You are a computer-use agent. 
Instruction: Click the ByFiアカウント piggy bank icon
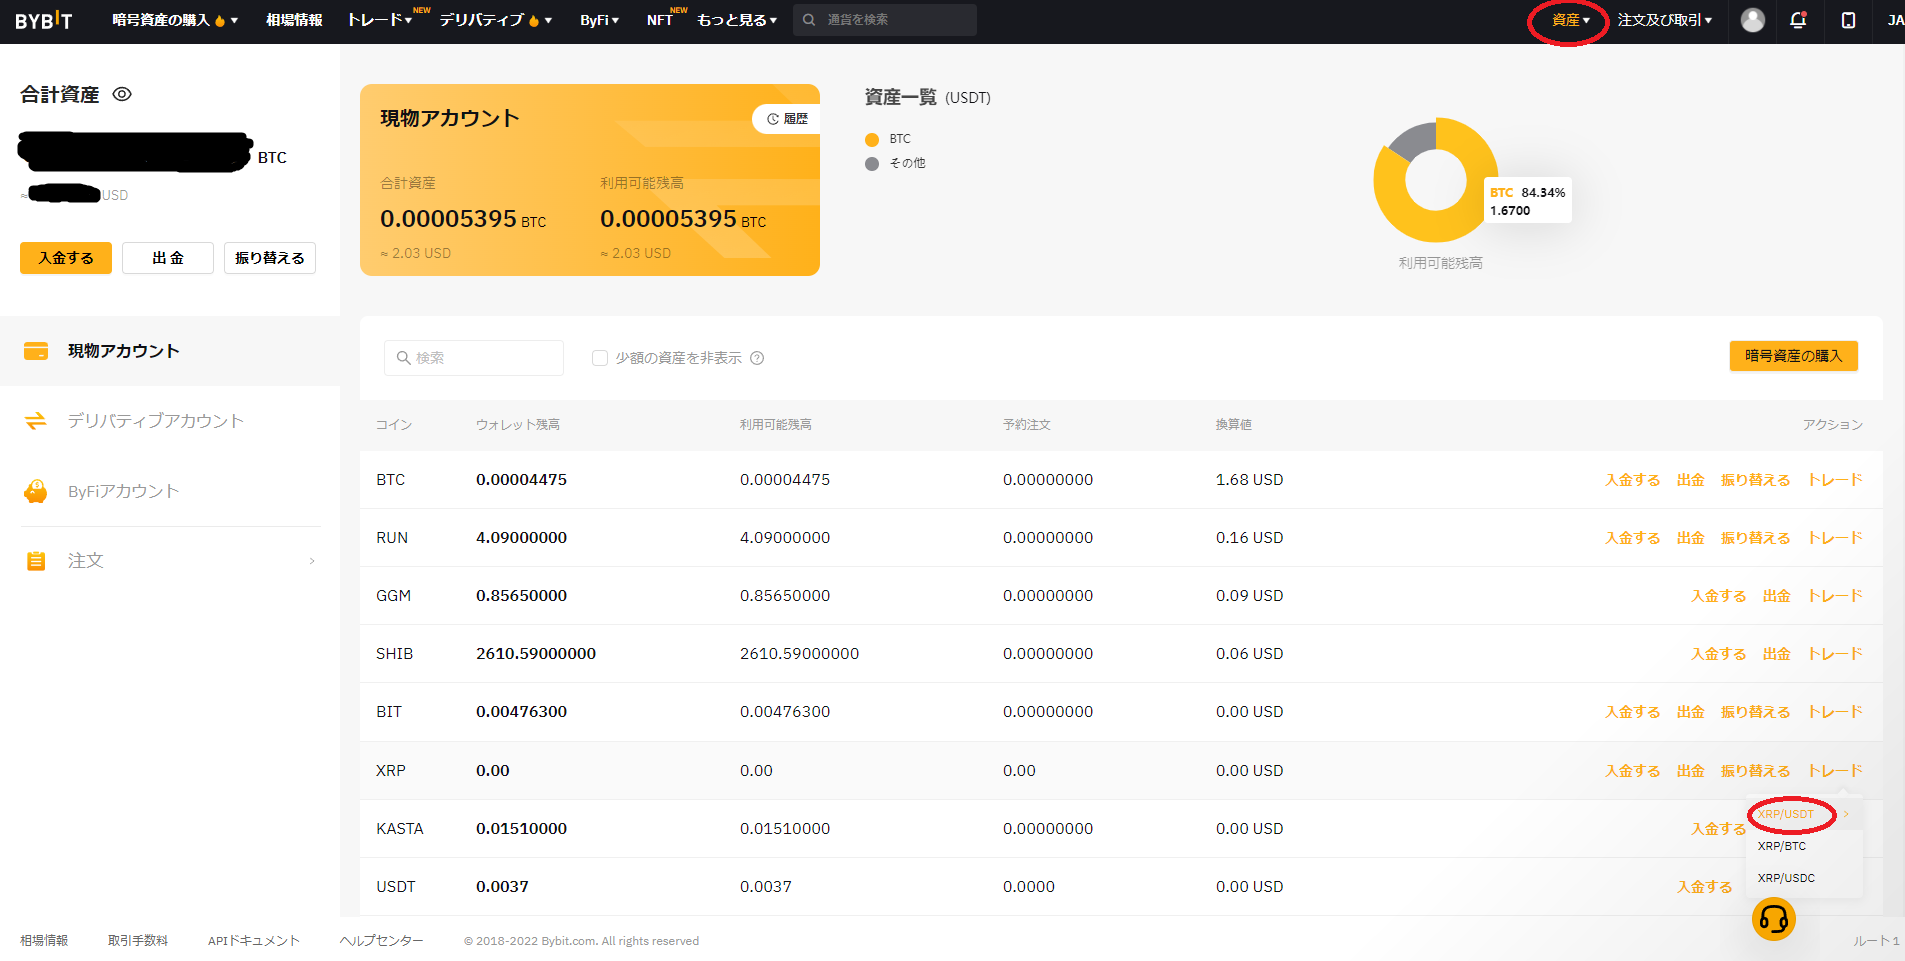36,491
